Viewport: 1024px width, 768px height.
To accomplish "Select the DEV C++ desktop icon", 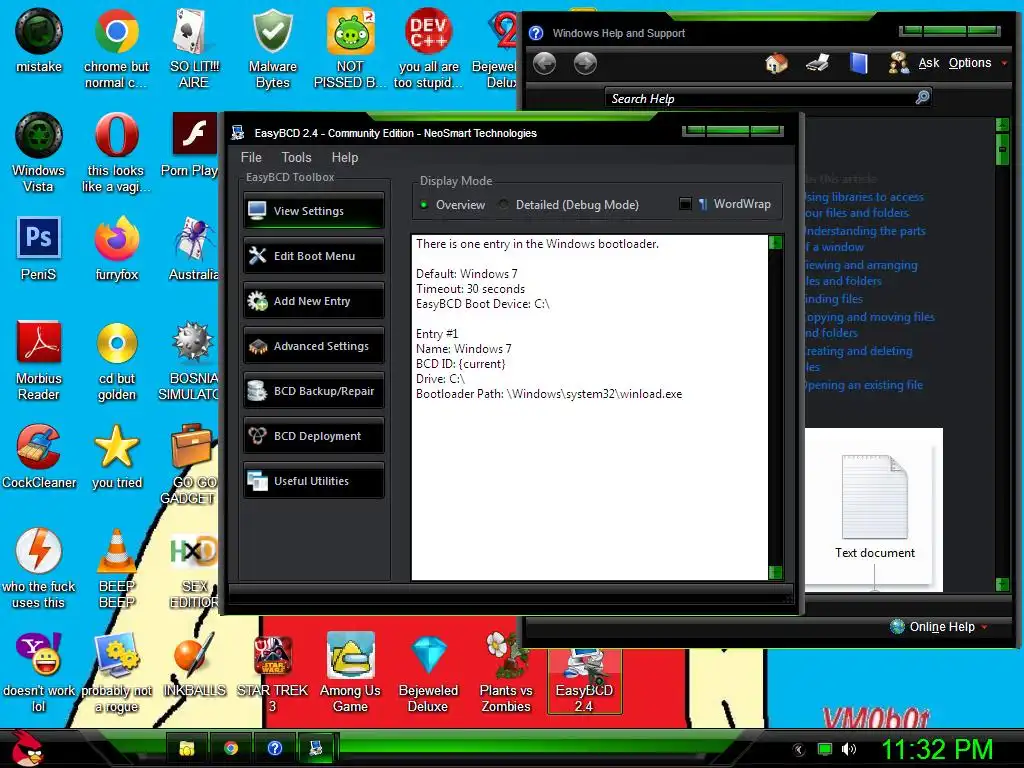I will click(428, 50).
